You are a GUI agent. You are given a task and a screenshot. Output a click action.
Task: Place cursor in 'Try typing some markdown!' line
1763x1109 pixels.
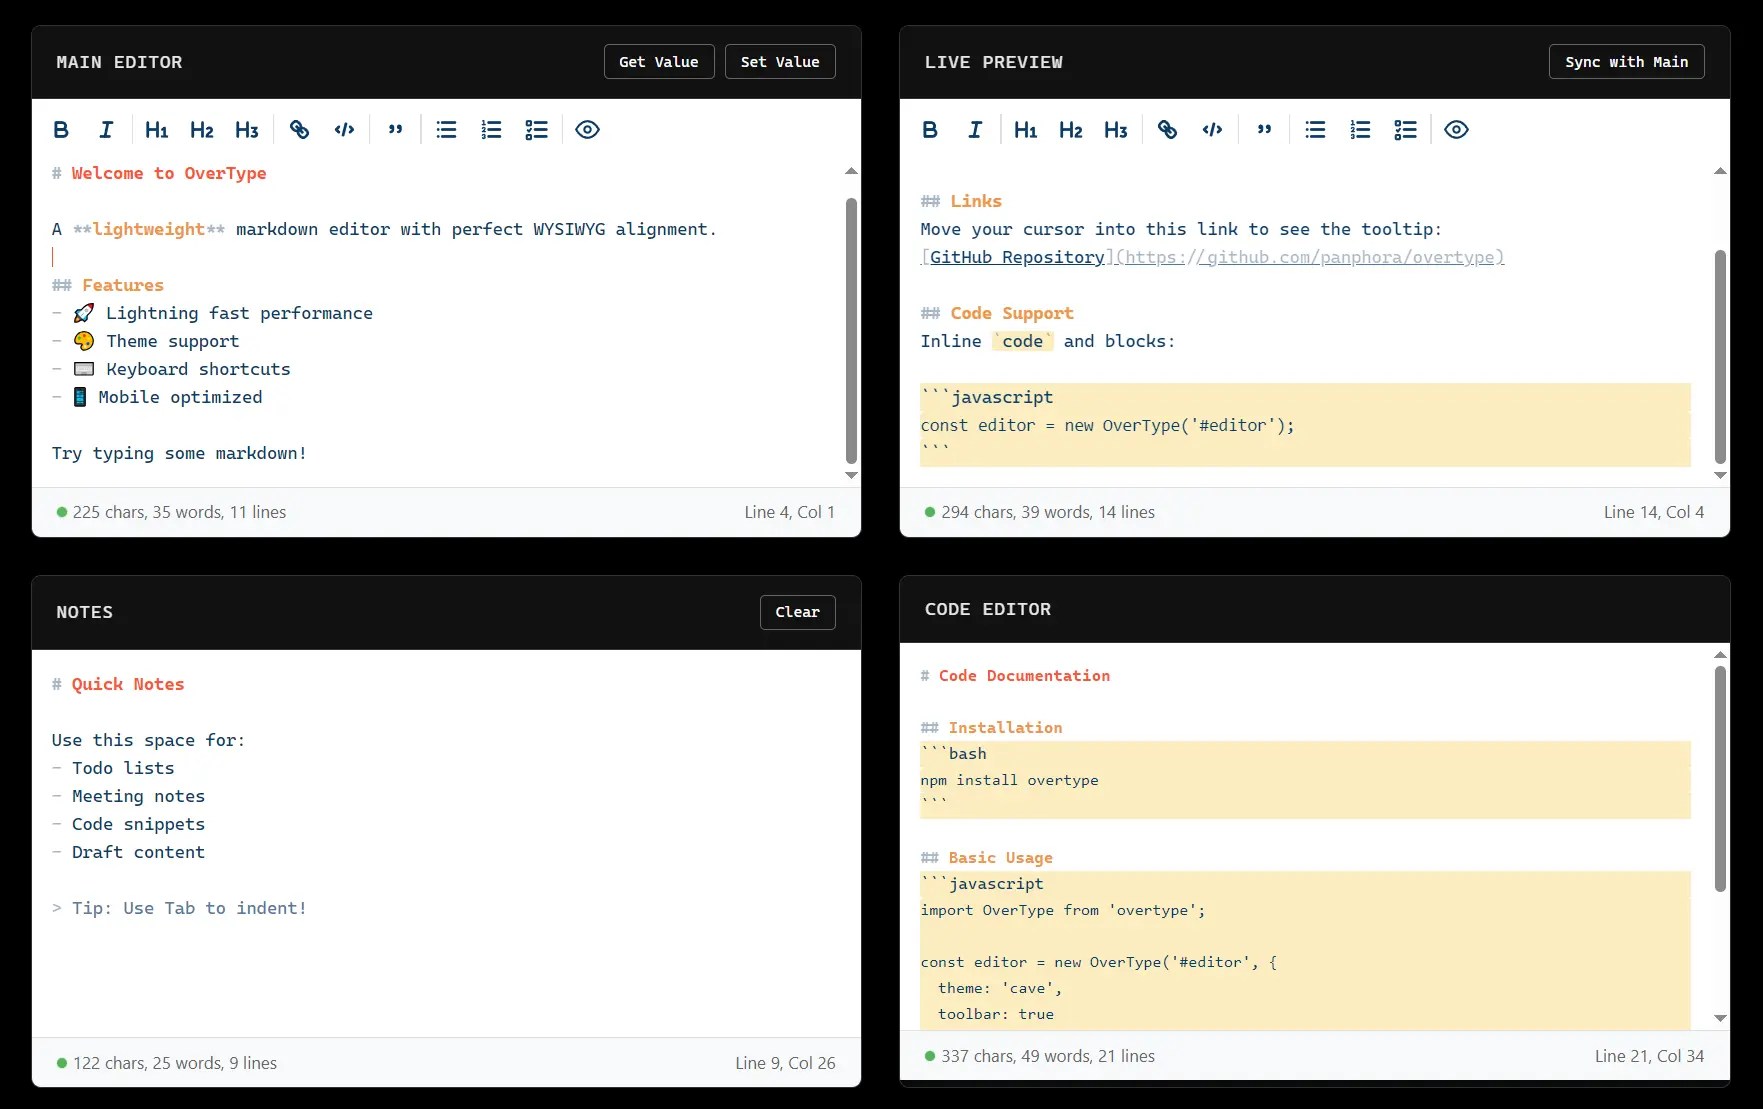(179, 453)
